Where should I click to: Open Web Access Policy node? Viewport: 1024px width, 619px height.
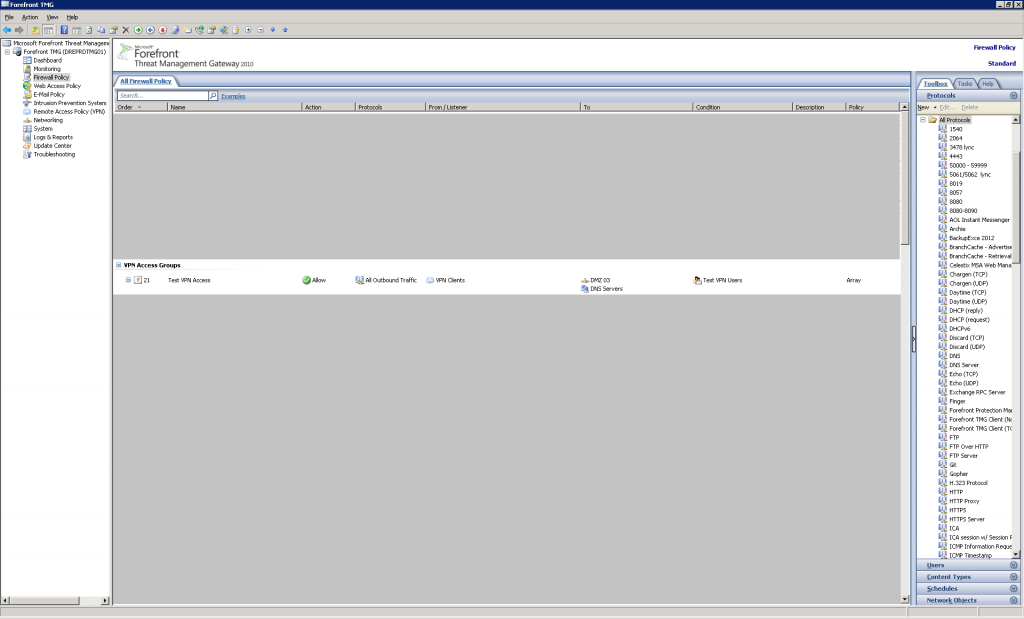pyautogui.click(x=57, y=86)
